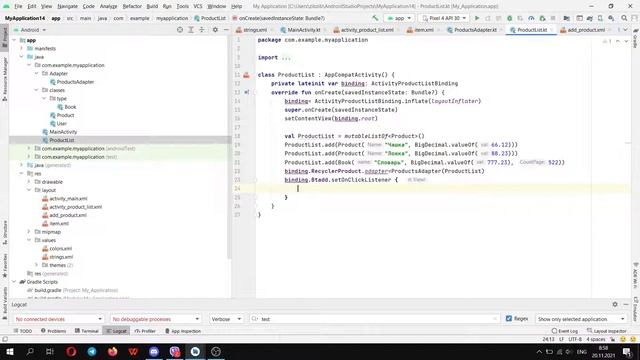
Task: Open Search Everywhere magnifier in toolbar
Action: (624, 18)
